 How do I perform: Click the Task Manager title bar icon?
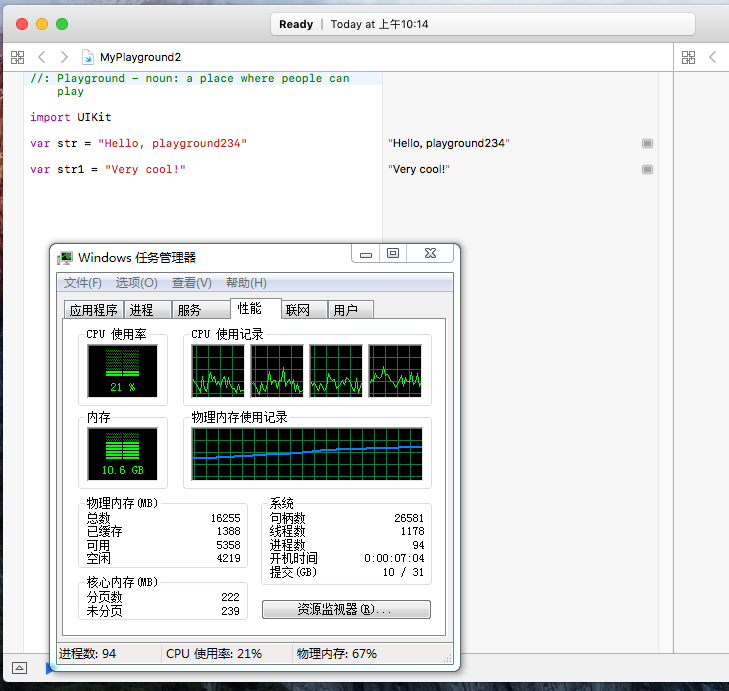click(65, 258)
